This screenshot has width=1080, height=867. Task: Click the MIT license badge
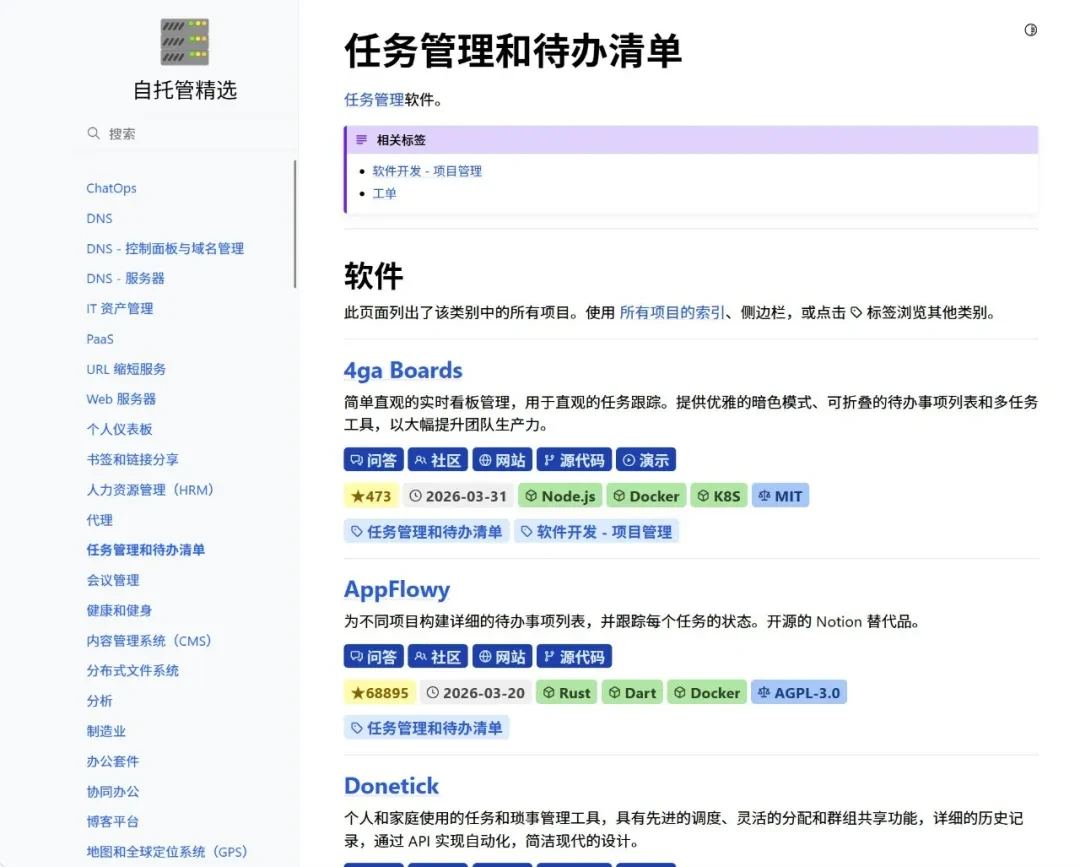point(780,496)
